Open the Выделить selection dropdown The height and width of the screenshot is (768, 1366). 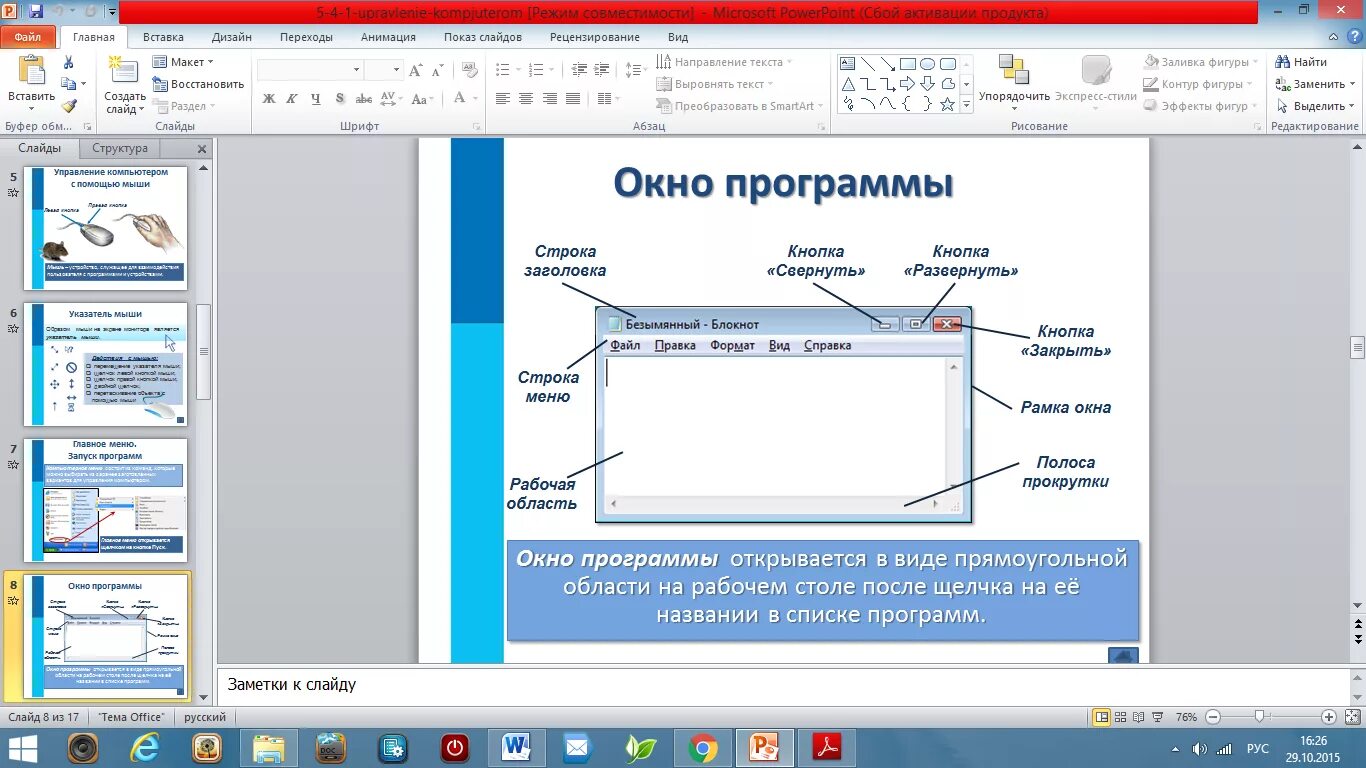click(1318, 106)
